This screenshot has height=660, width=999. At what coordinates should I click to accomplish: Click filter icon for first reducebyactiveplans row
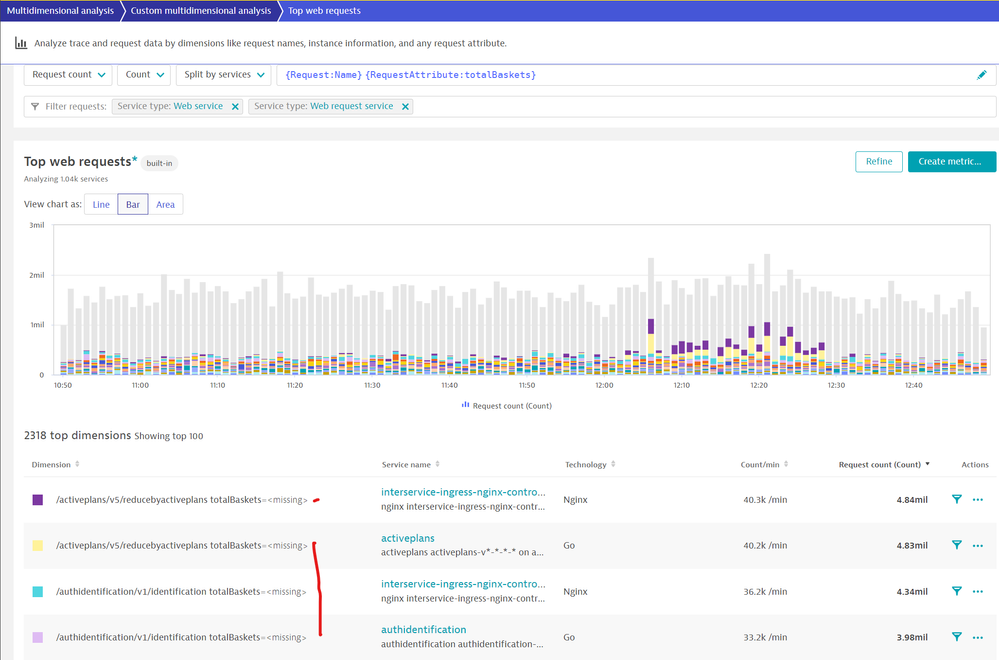[x=956, y=499]
